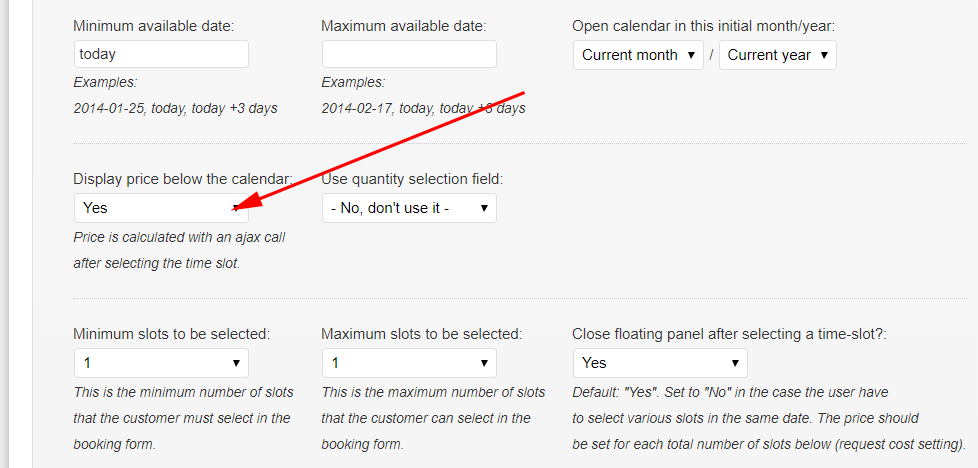
Task: Click the "Maximum slots to be selected:" label
Action: (422, 334)
